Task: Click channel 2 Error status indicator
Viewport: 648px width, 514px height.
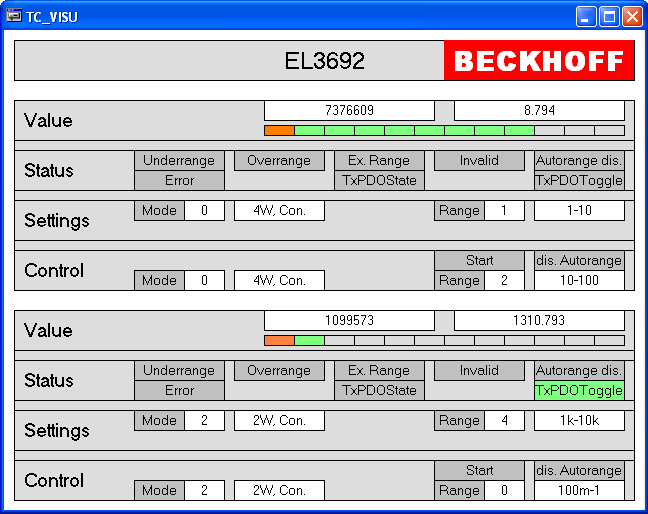Action: (x=179, y=390)
